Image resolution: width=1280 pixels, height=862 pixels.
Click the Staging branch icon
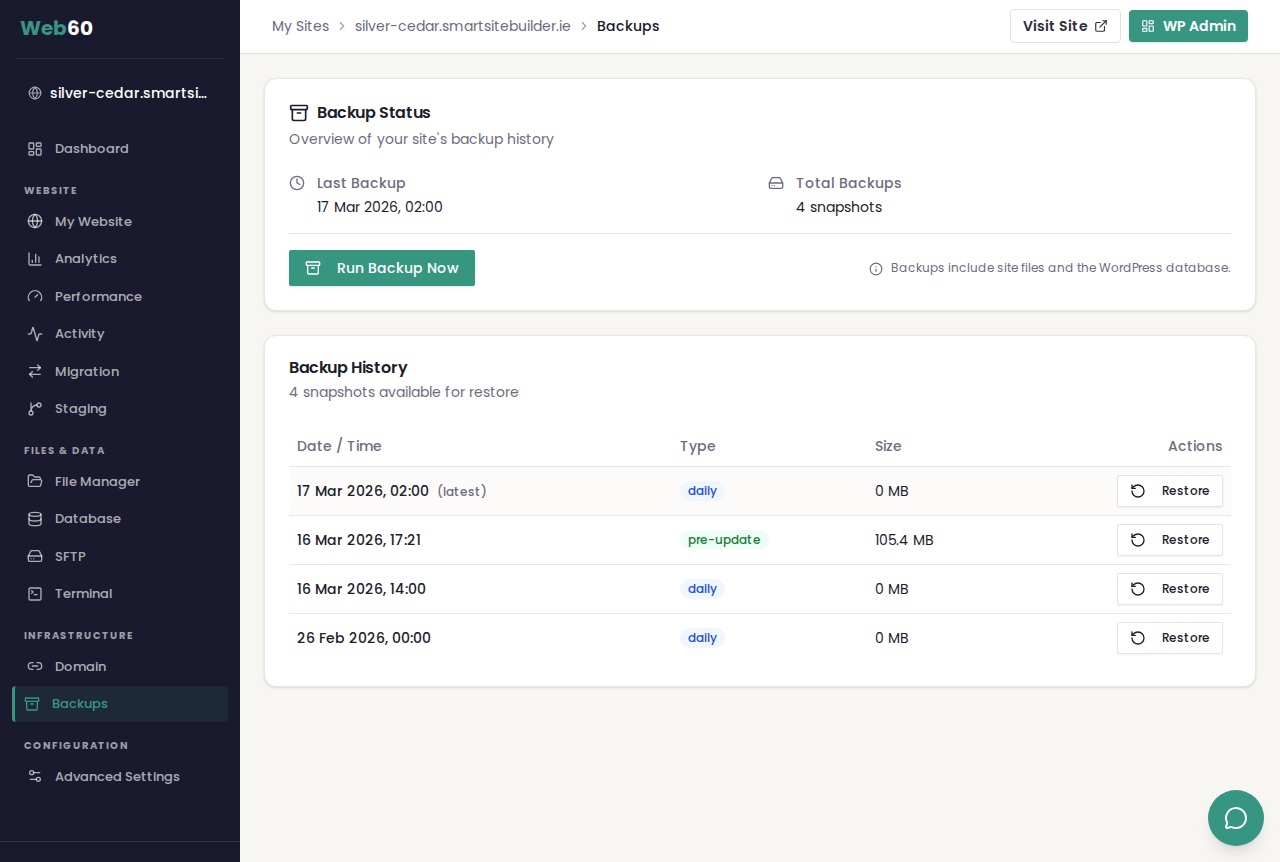35,409
